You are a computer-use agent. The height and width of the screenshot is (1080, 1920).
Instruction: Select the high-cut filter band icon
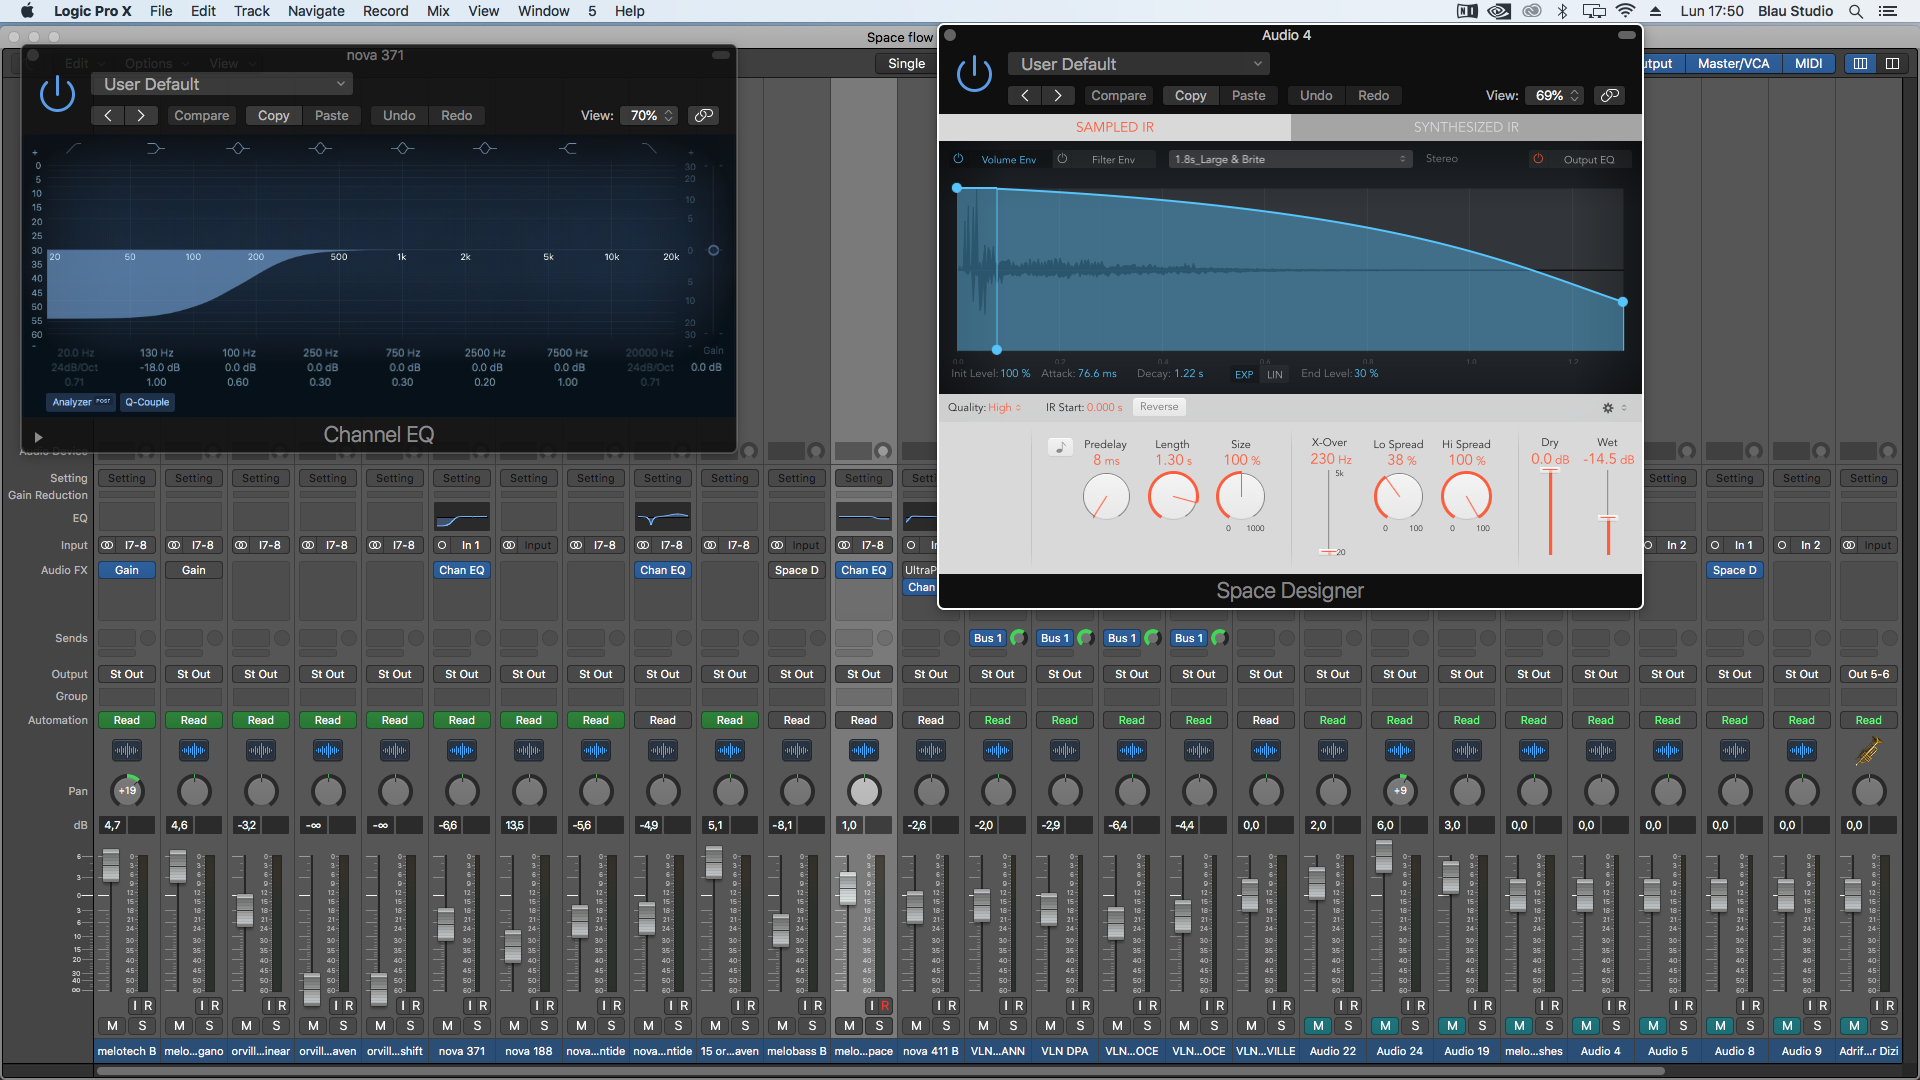(x=649, y=148)
